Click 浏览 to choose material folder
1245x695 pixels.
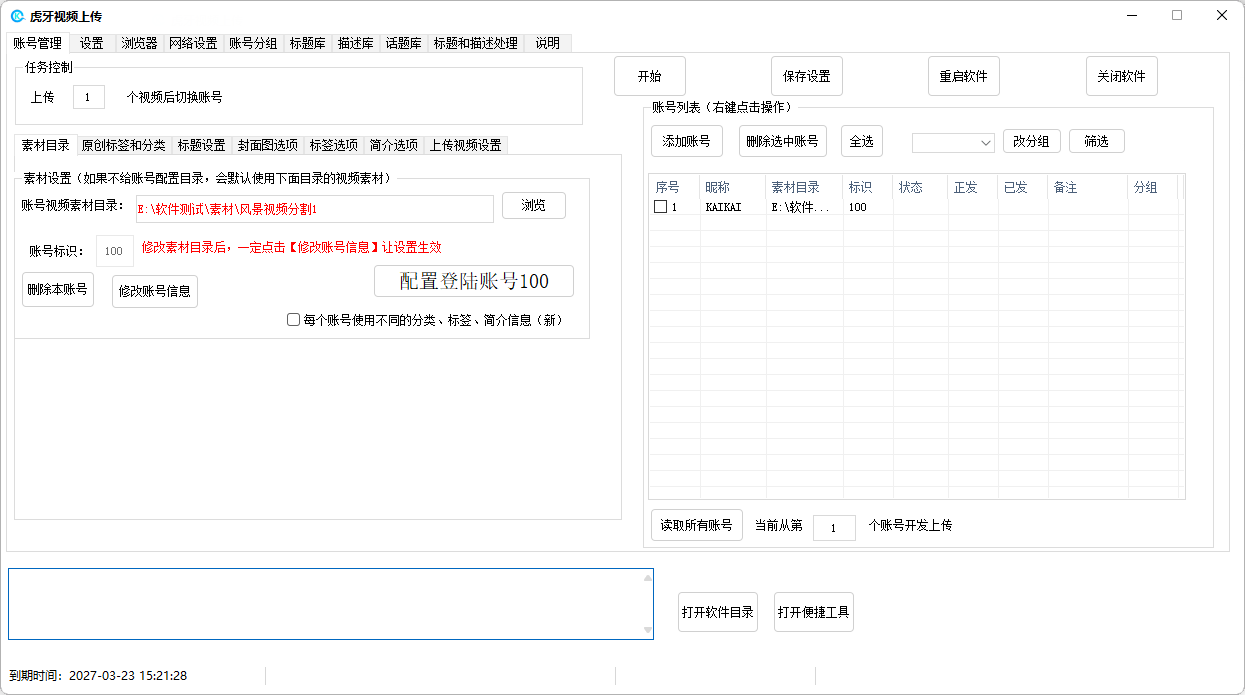tap(533, 206)
